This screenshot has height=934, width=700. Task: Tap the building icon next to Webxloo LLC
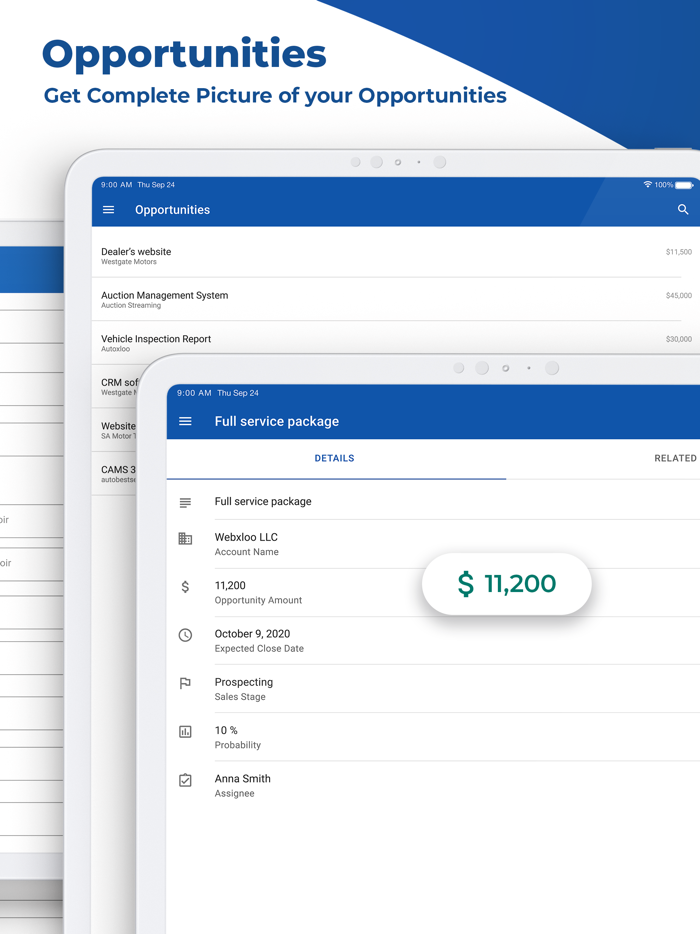tap(185, 538)
